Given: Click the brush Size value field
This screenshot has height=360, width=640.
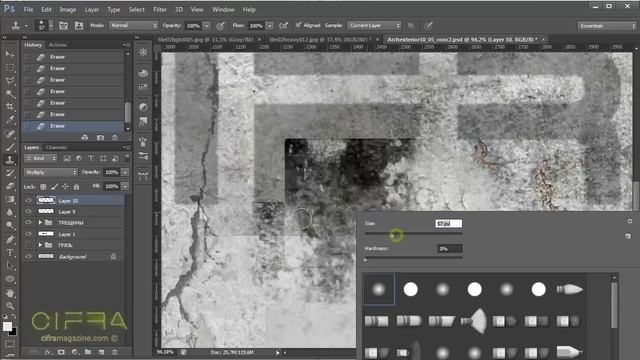Looking at the screenshot, I should [x=449, y=223].
